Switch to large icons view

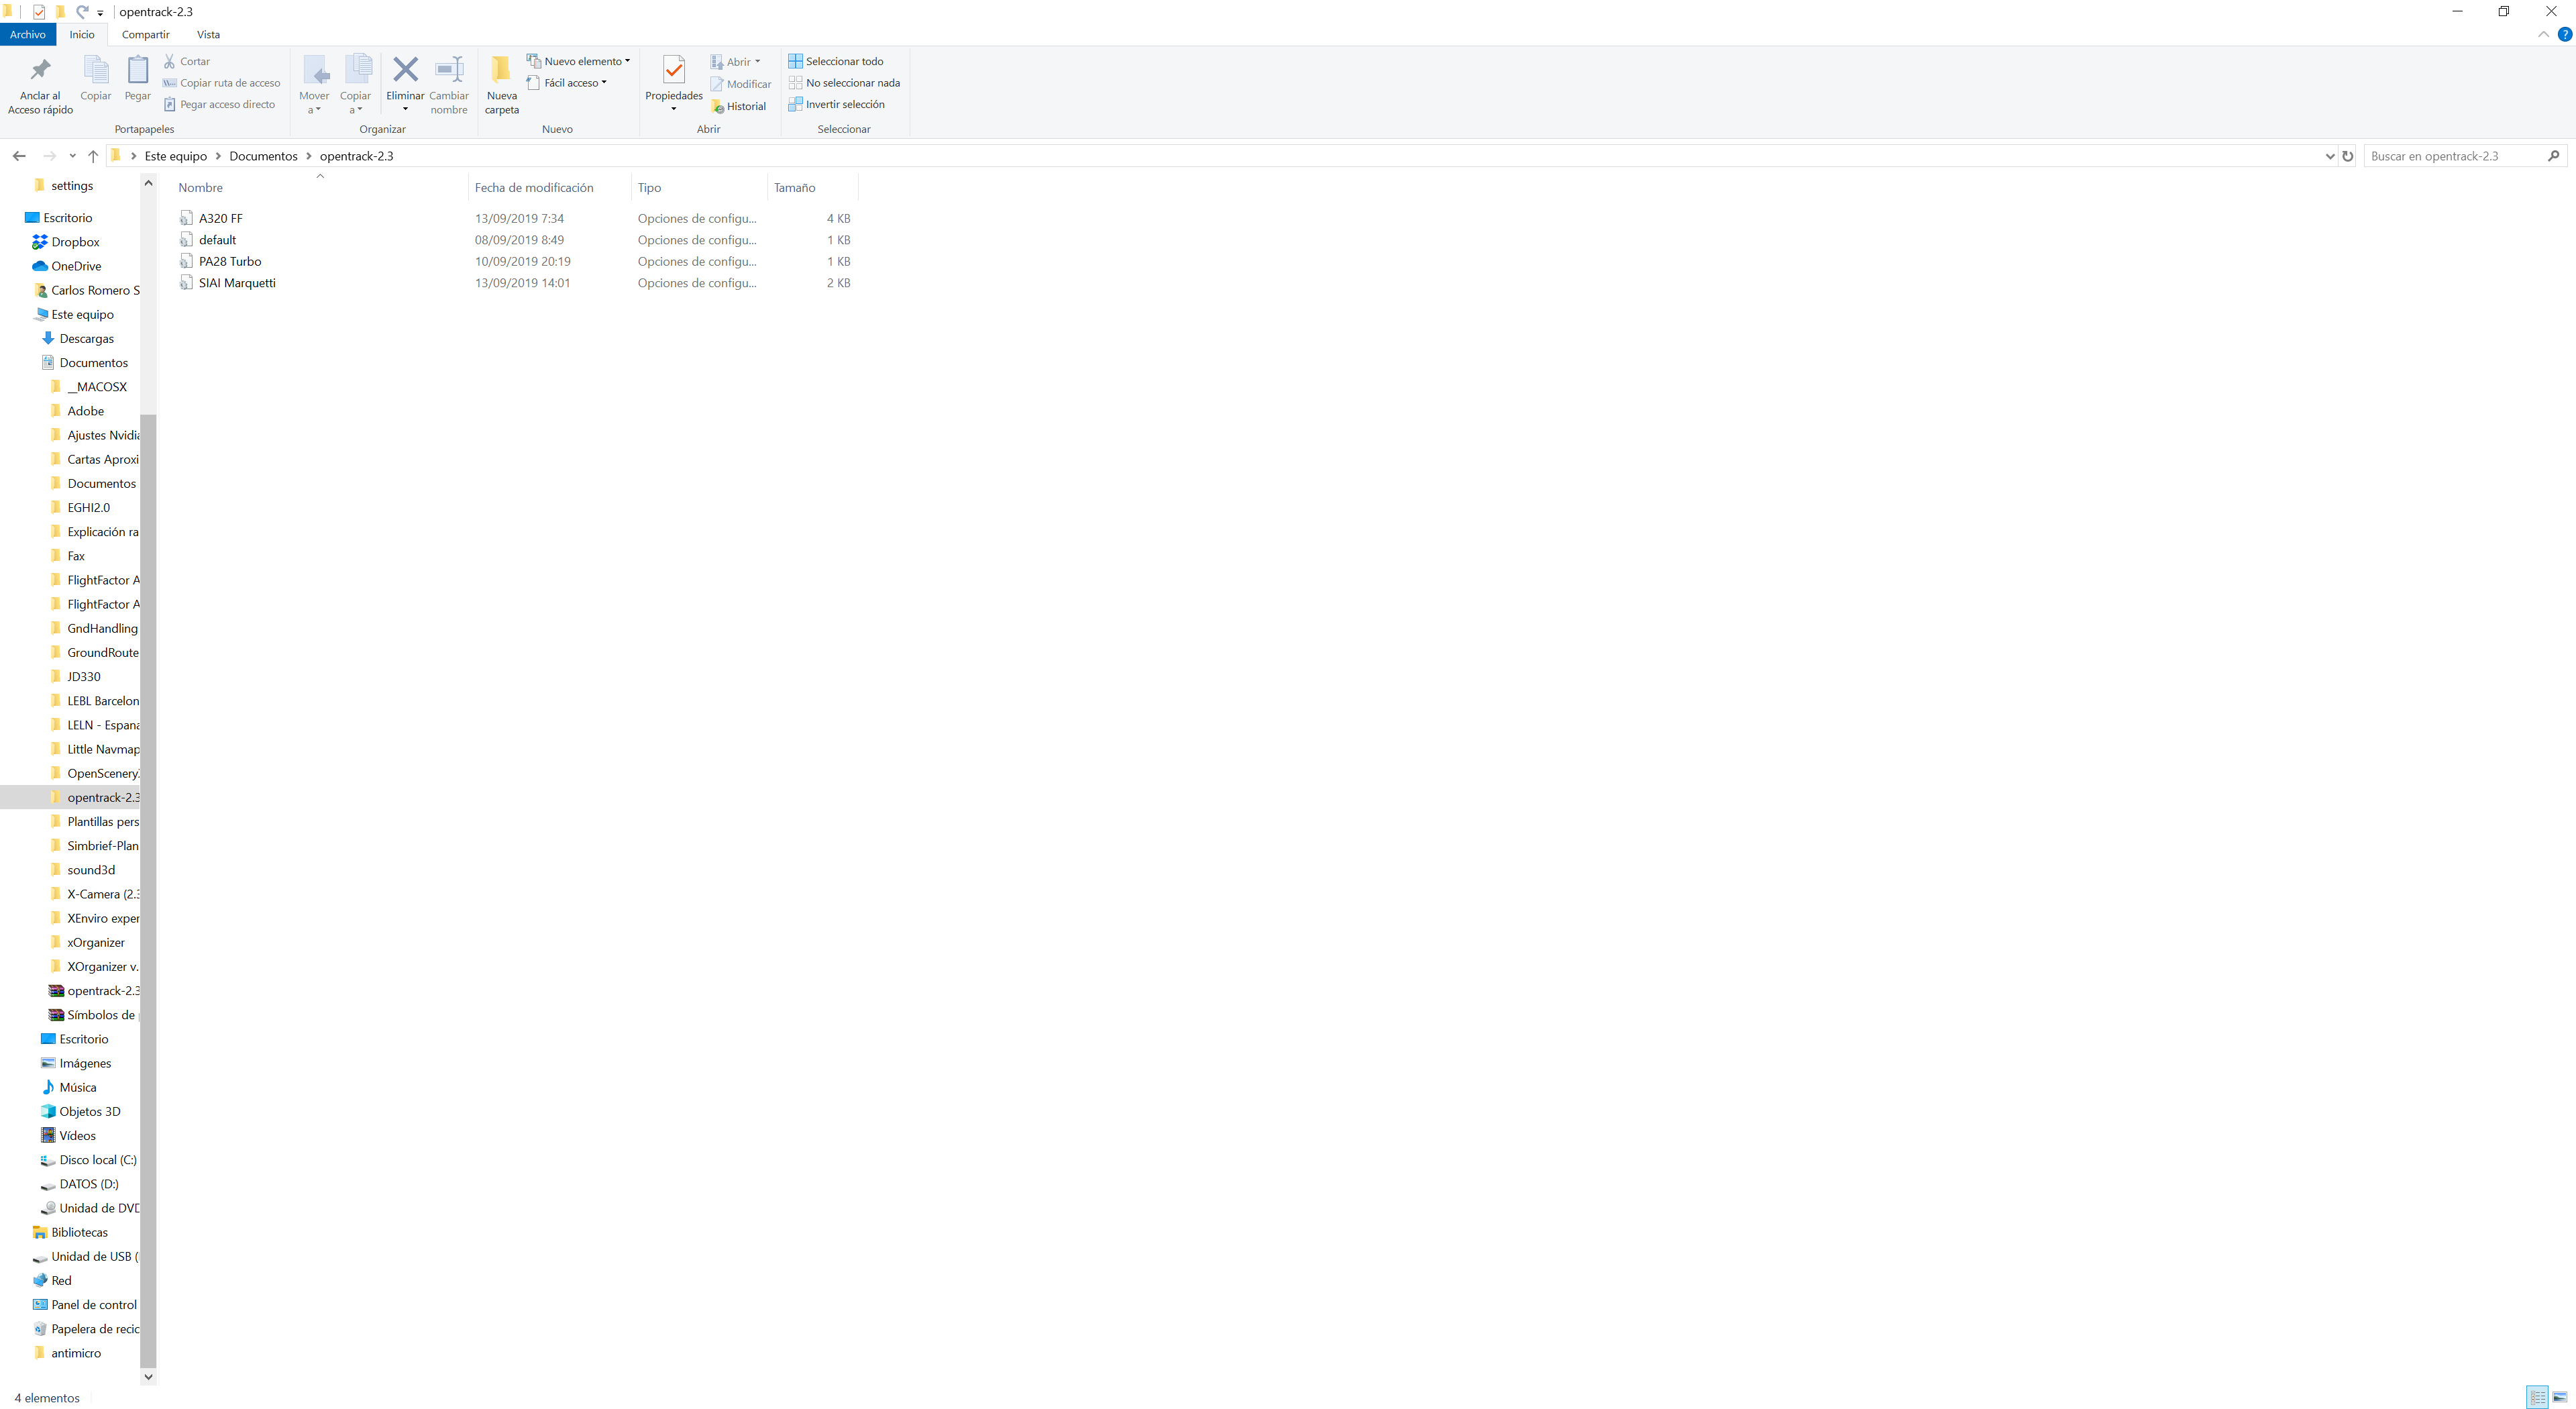click(2561, 1397)
